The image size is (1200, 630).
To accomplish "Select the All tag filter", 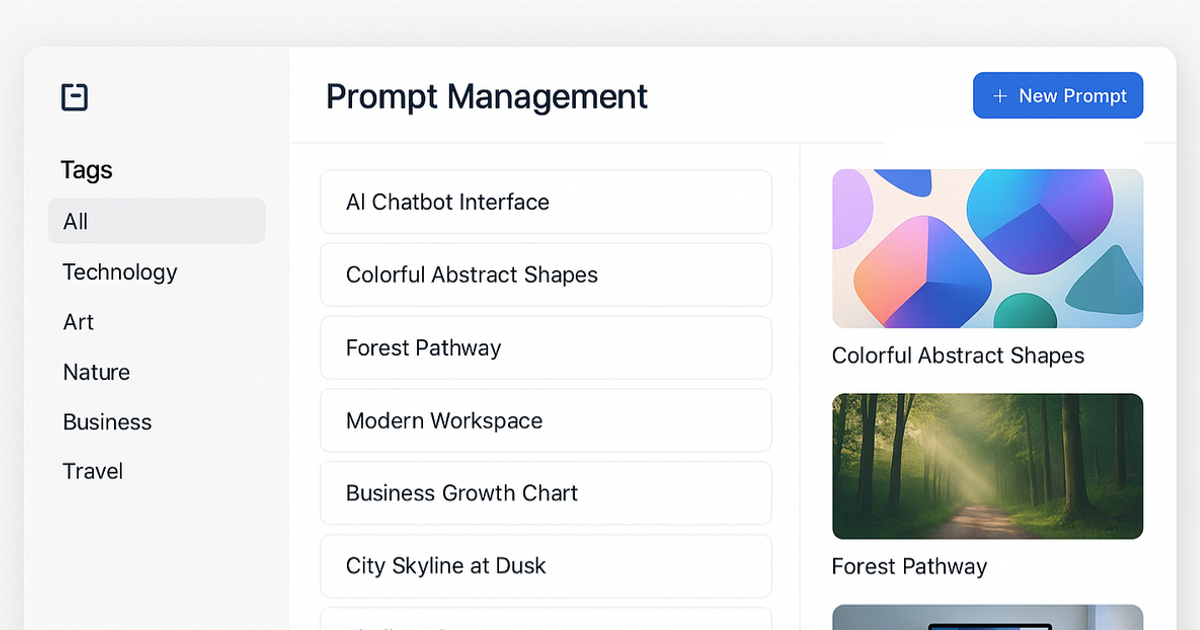I will point(157,221).
